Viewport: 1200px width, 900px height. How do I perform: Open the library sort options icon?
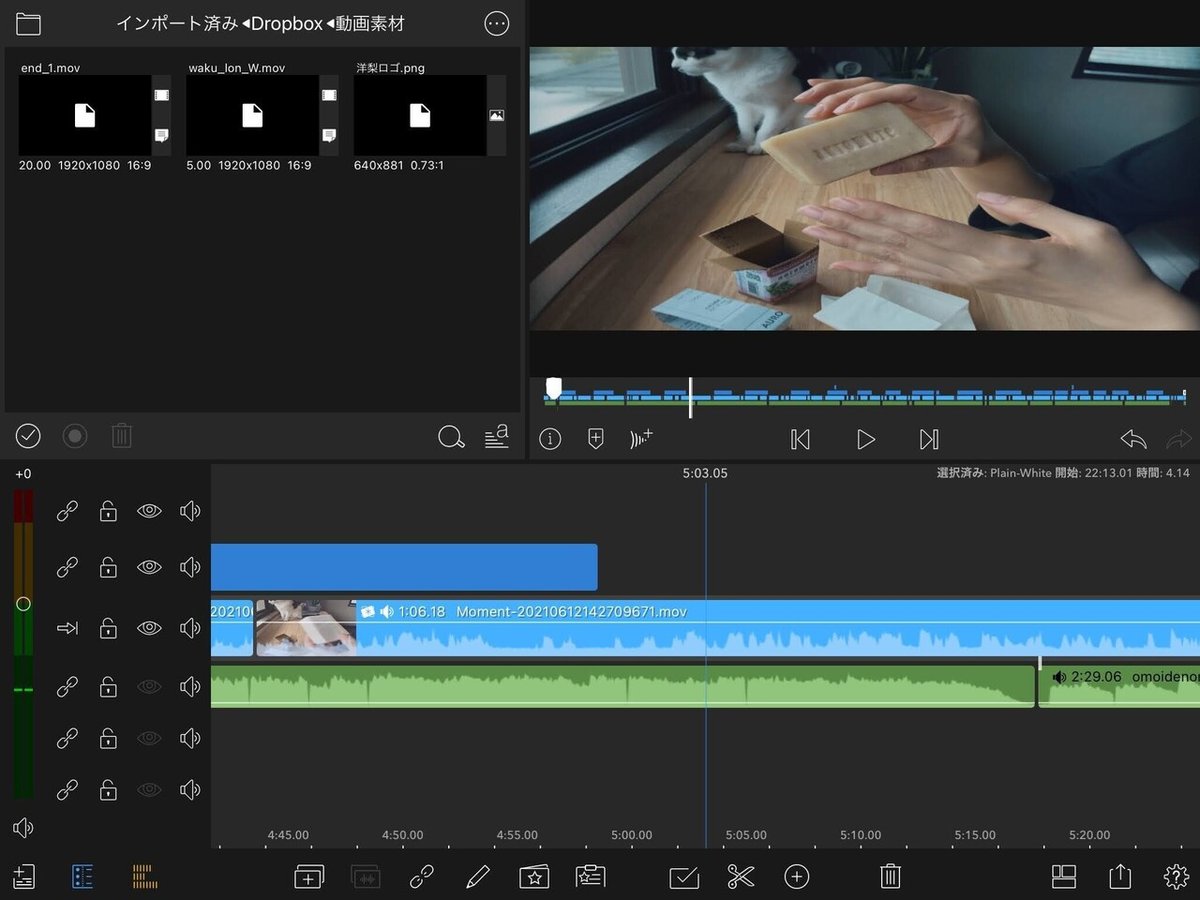[497, 436]
